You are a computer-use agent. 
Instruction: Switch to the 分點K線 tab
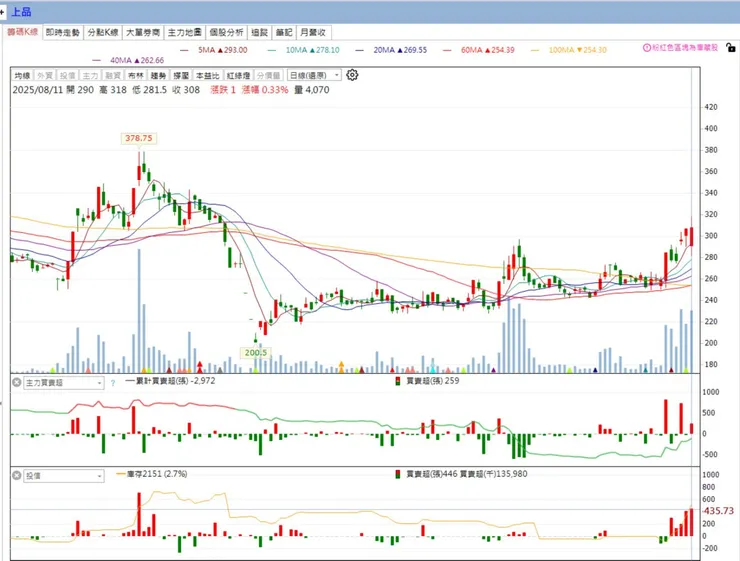tap(103, 33)
